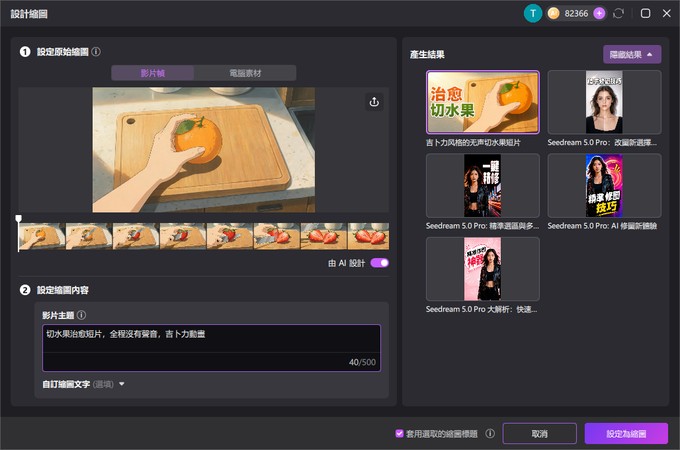Screen dimensions: 680x450
Task: Open info icon beside 設定原始縮圖
Action: (x=96, y=52)
